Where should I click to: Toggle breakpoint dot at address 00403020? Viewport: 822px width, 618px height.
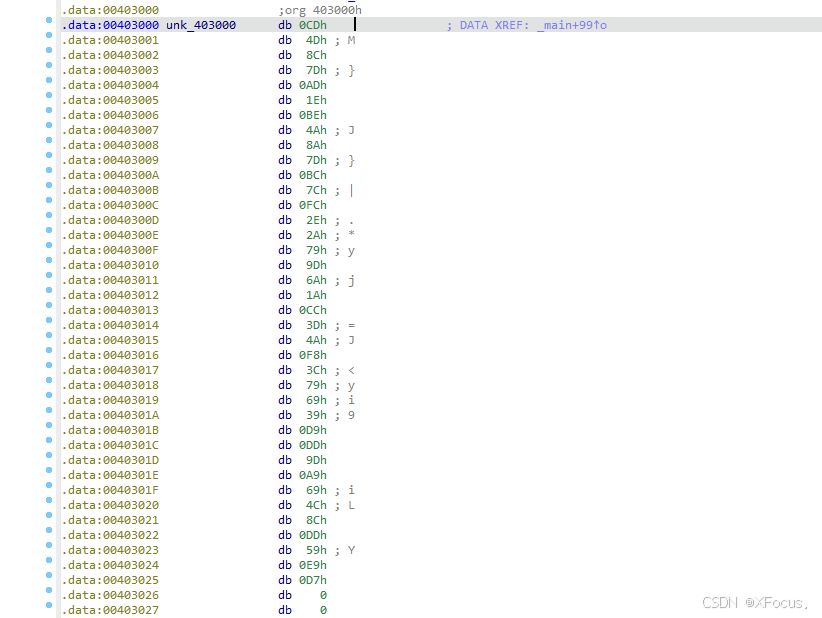pyautogui.click(x=49, y=500)
